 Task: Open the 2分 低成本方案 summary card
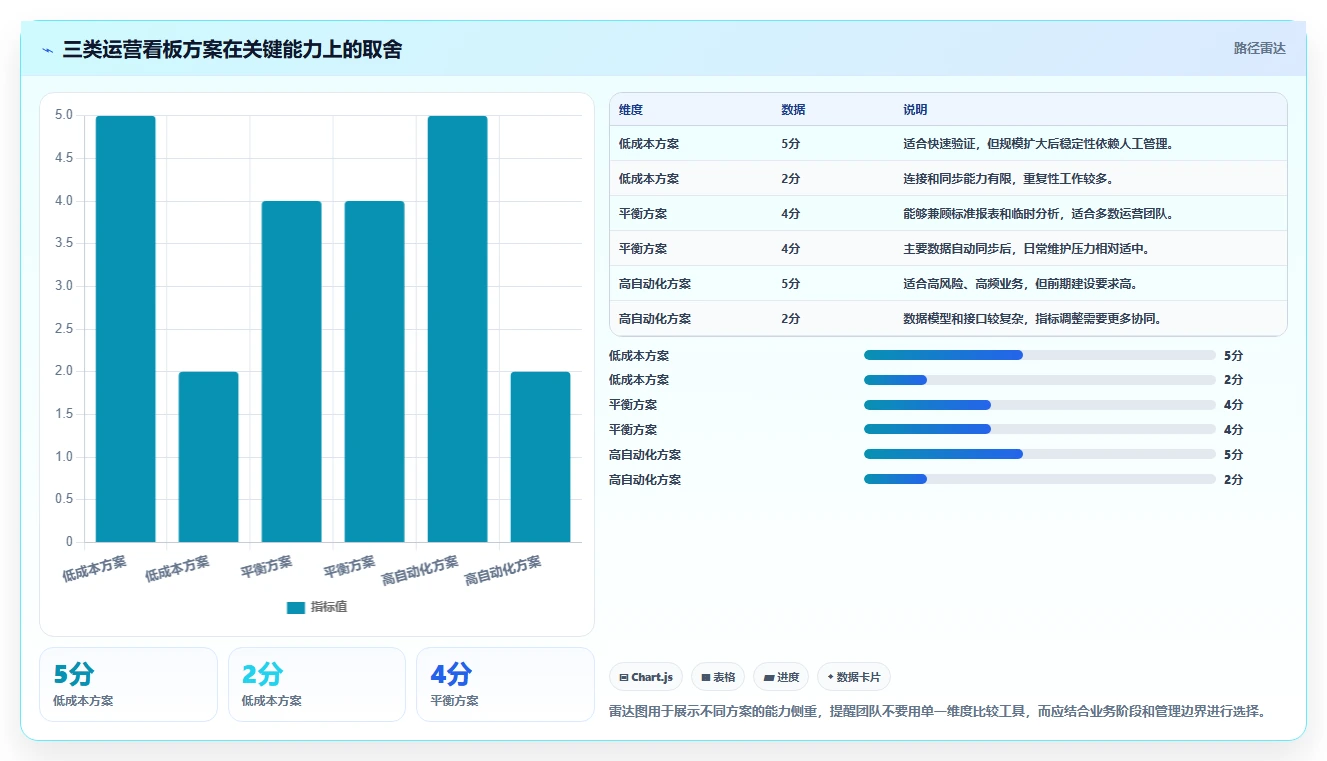click(x=317, y=684)
